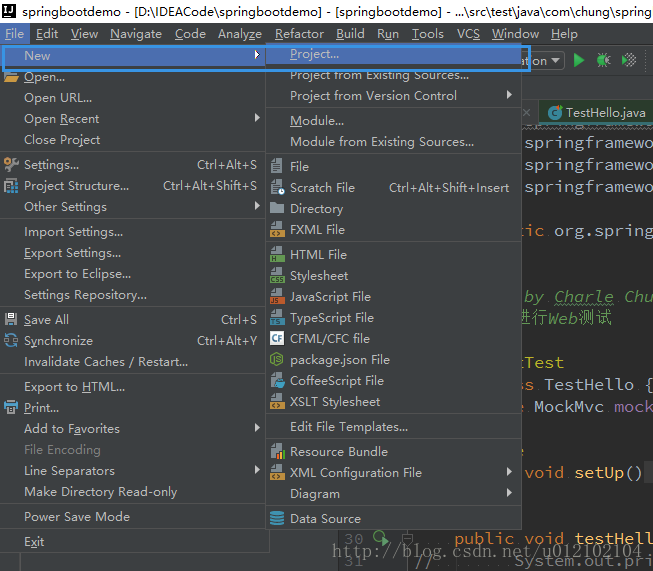Click the Directory folder icon
The height and width of the screenshot is (571, 653).
[277, 208]
